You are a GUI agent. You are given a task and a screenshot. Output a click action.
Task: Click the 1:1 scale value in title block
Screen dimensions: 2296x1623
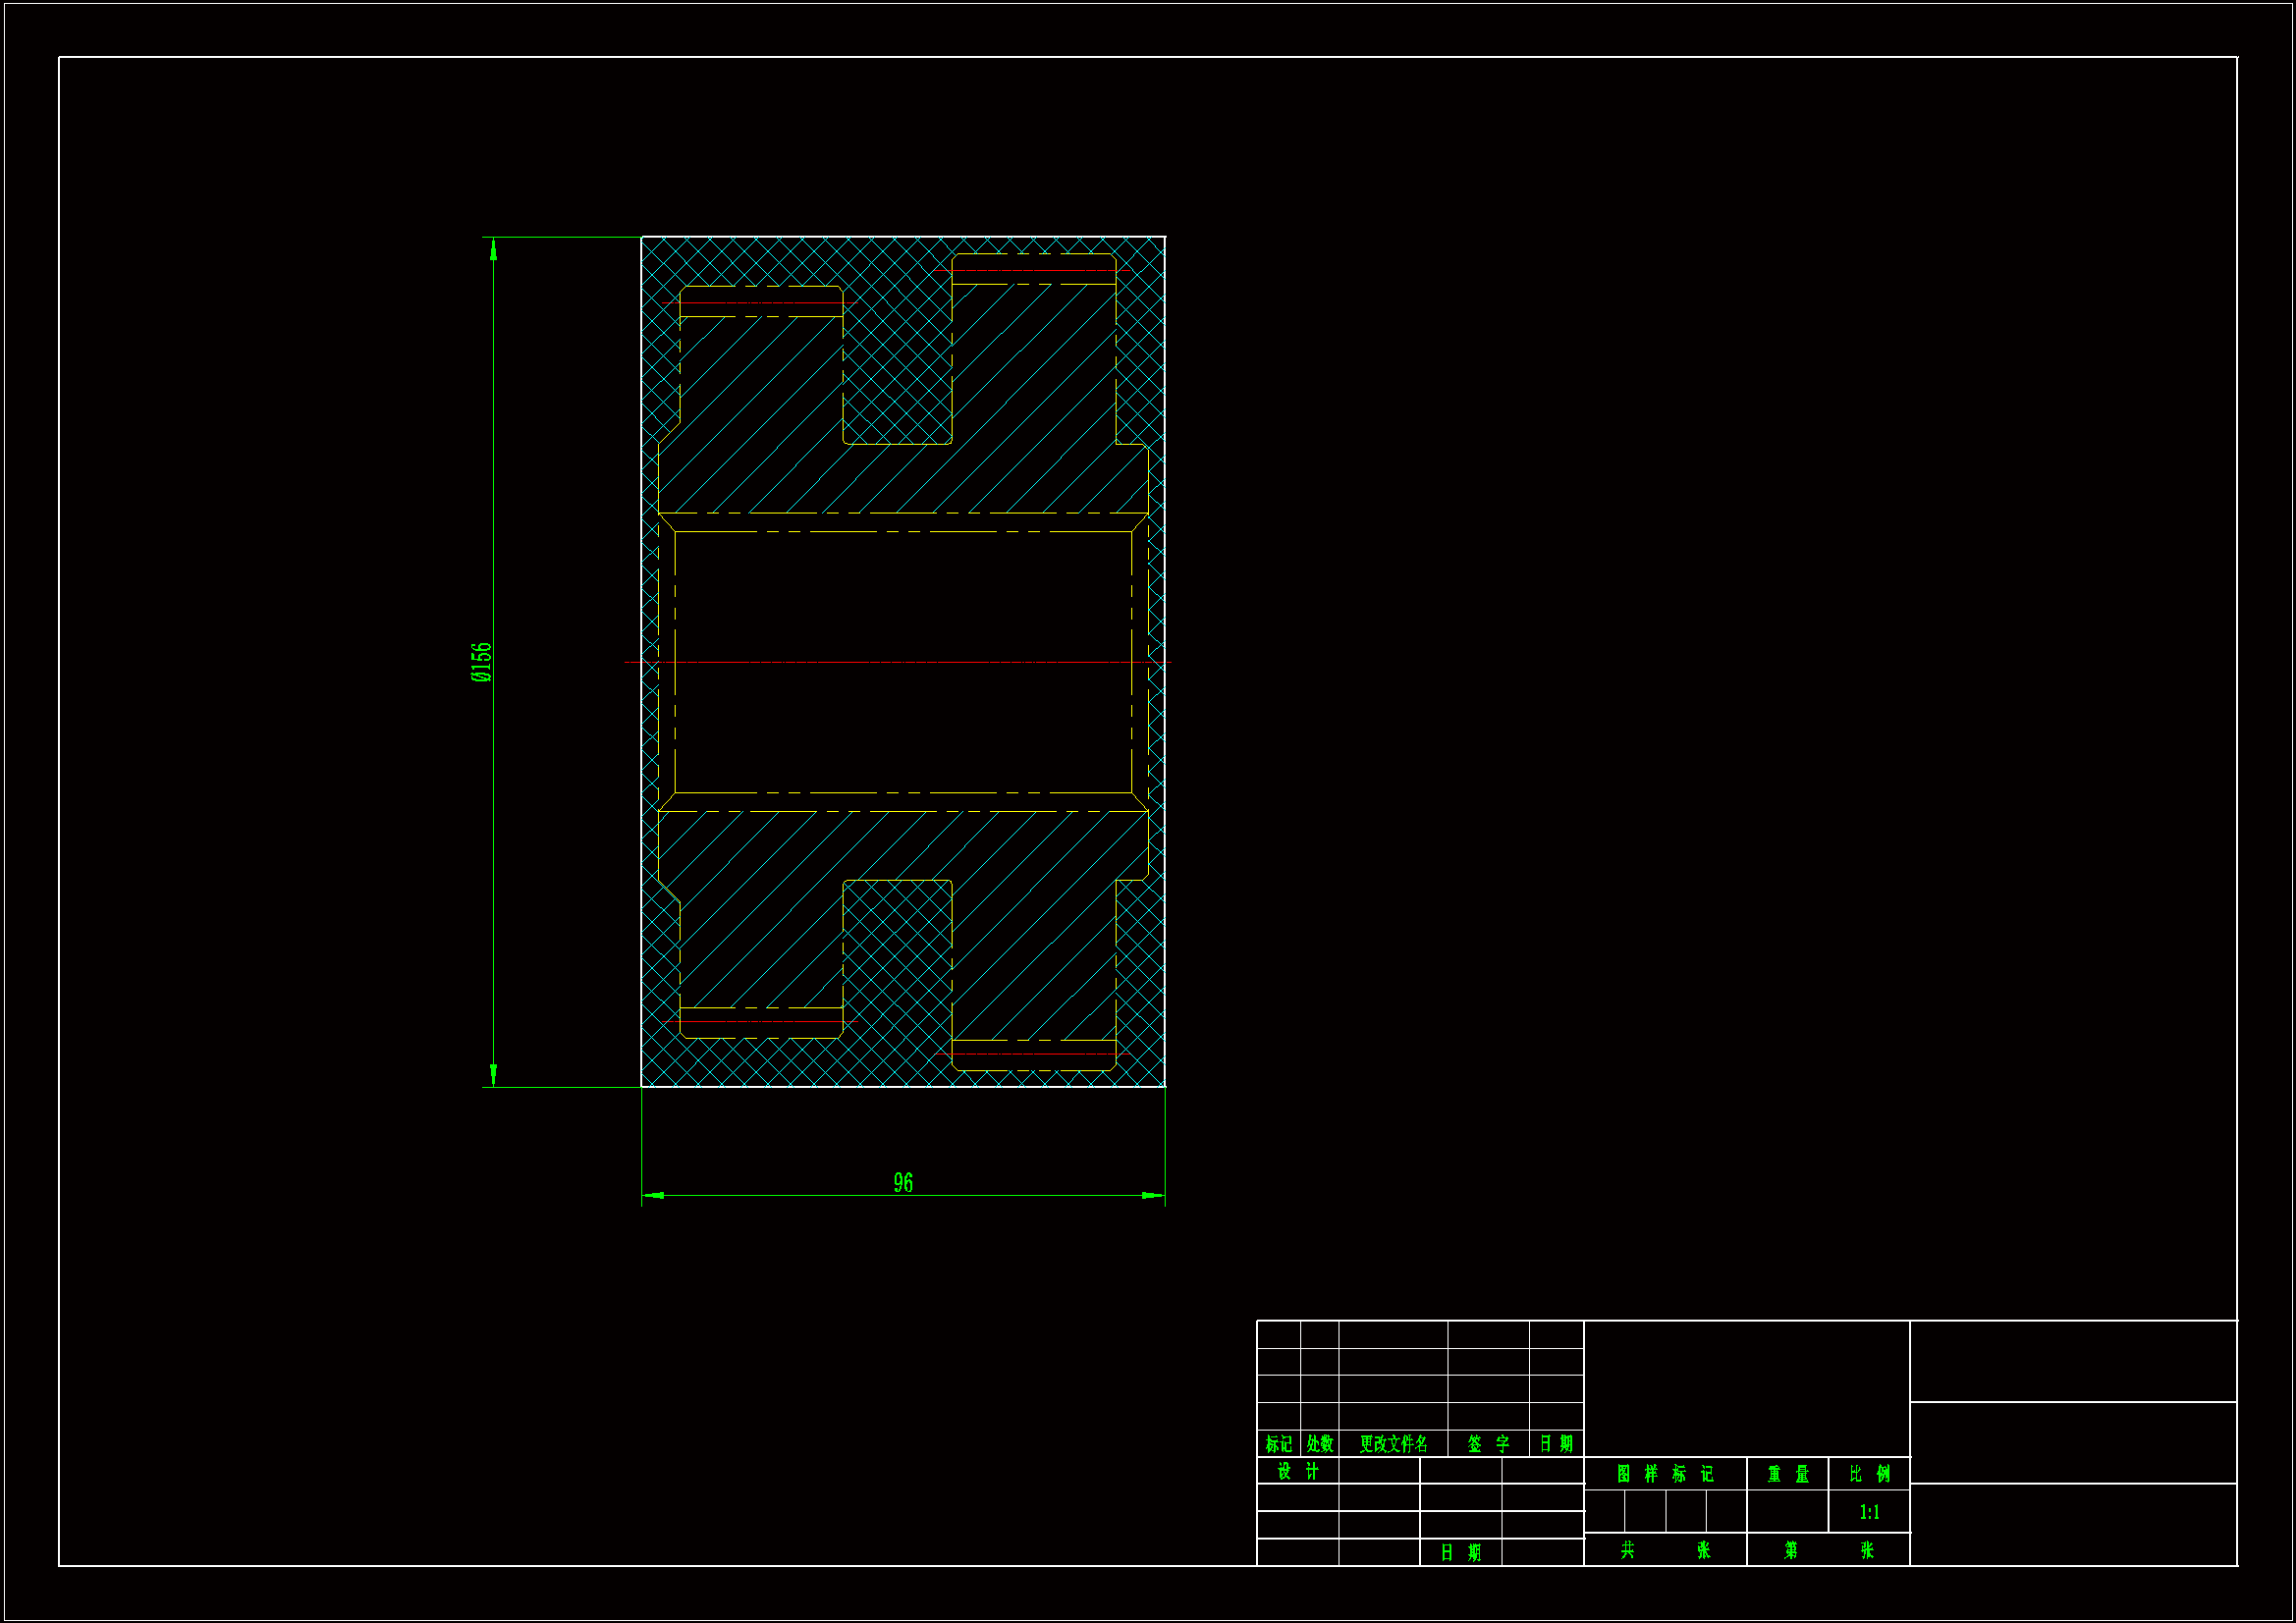tap(1869, 1512)
